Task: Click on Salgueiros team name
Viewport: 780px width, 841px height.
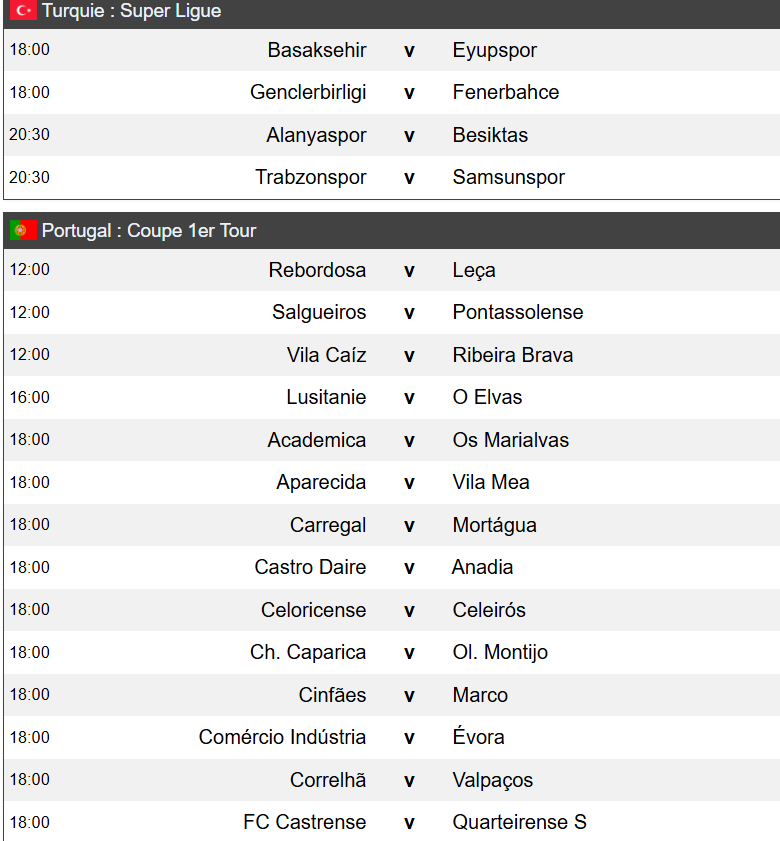Action: pos(319,313)
